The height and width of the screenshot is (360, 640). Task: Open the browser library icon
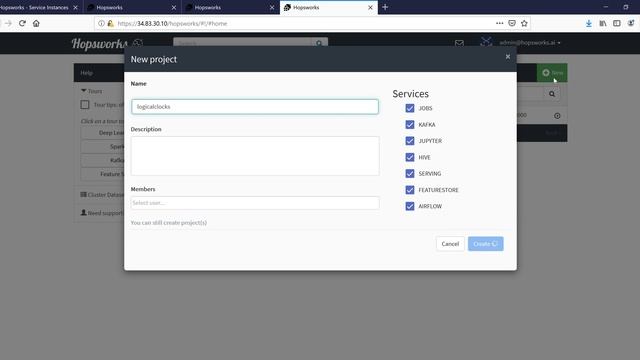(x=603, y=23)
